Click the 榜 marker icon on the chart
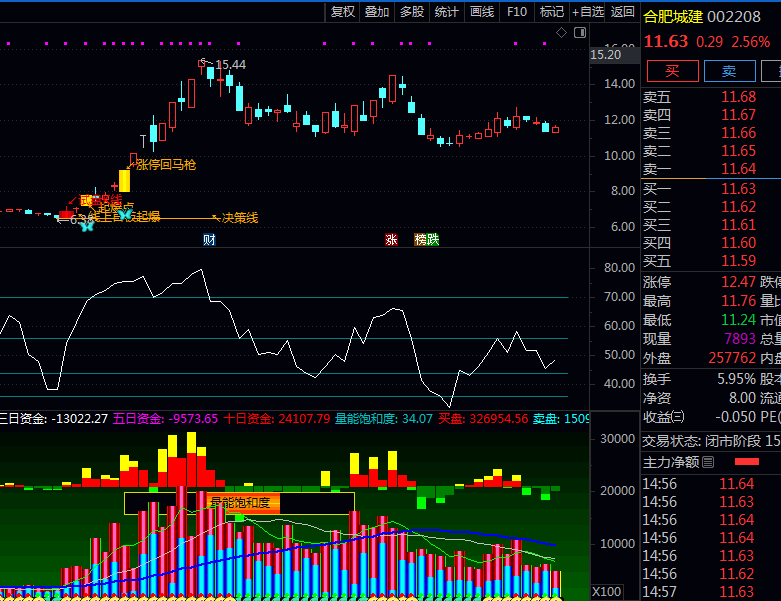The image size is (781, 601). [421, 240]
